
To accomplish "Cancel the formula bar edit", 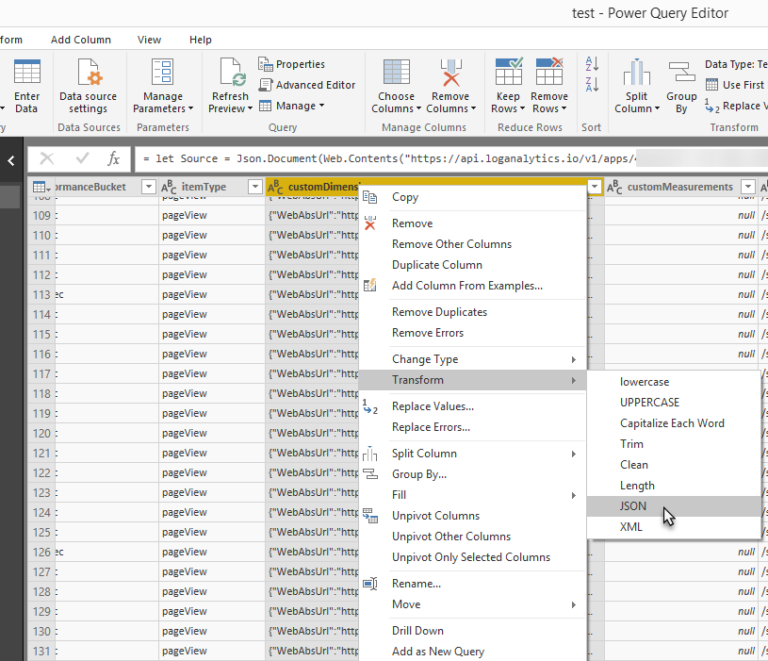I will coord(47,159).
